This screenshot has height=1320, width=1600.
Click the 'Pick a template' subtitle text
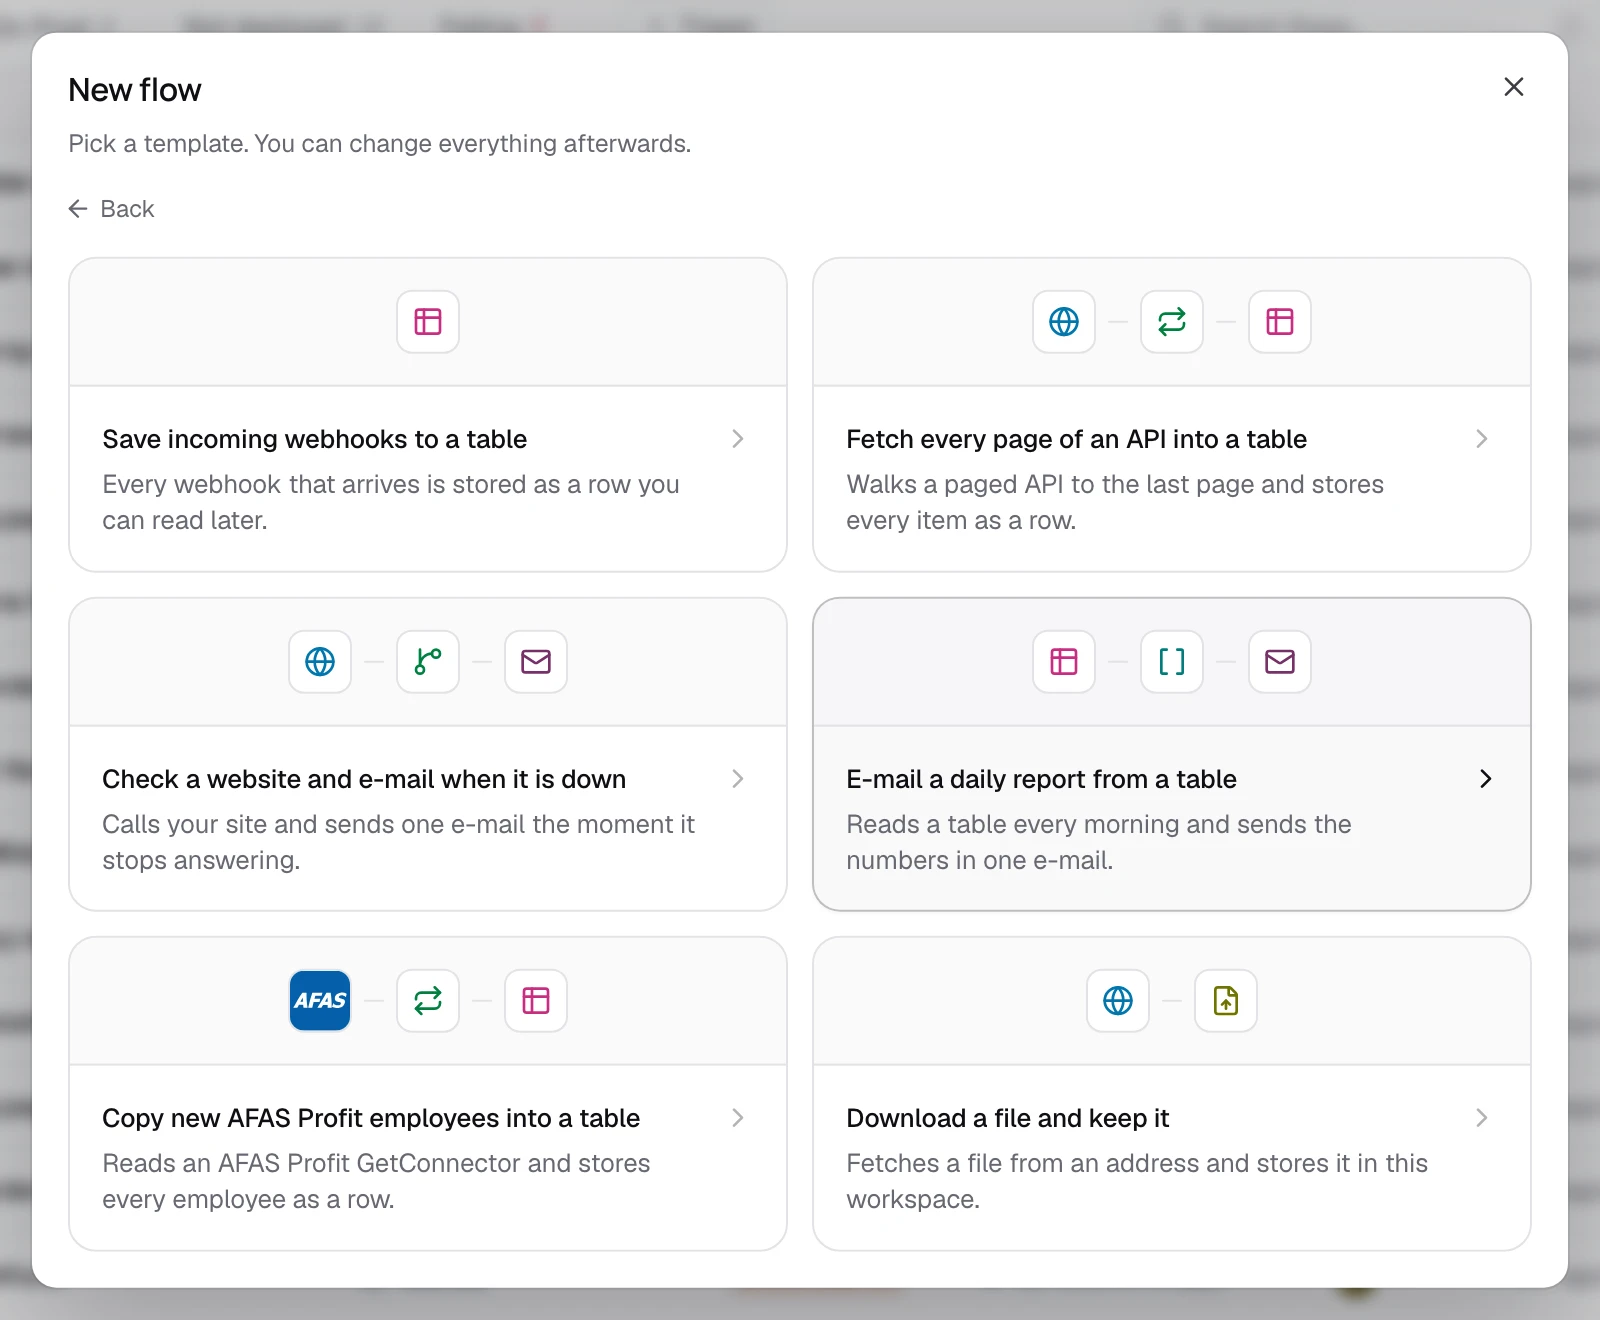[380, 144]
